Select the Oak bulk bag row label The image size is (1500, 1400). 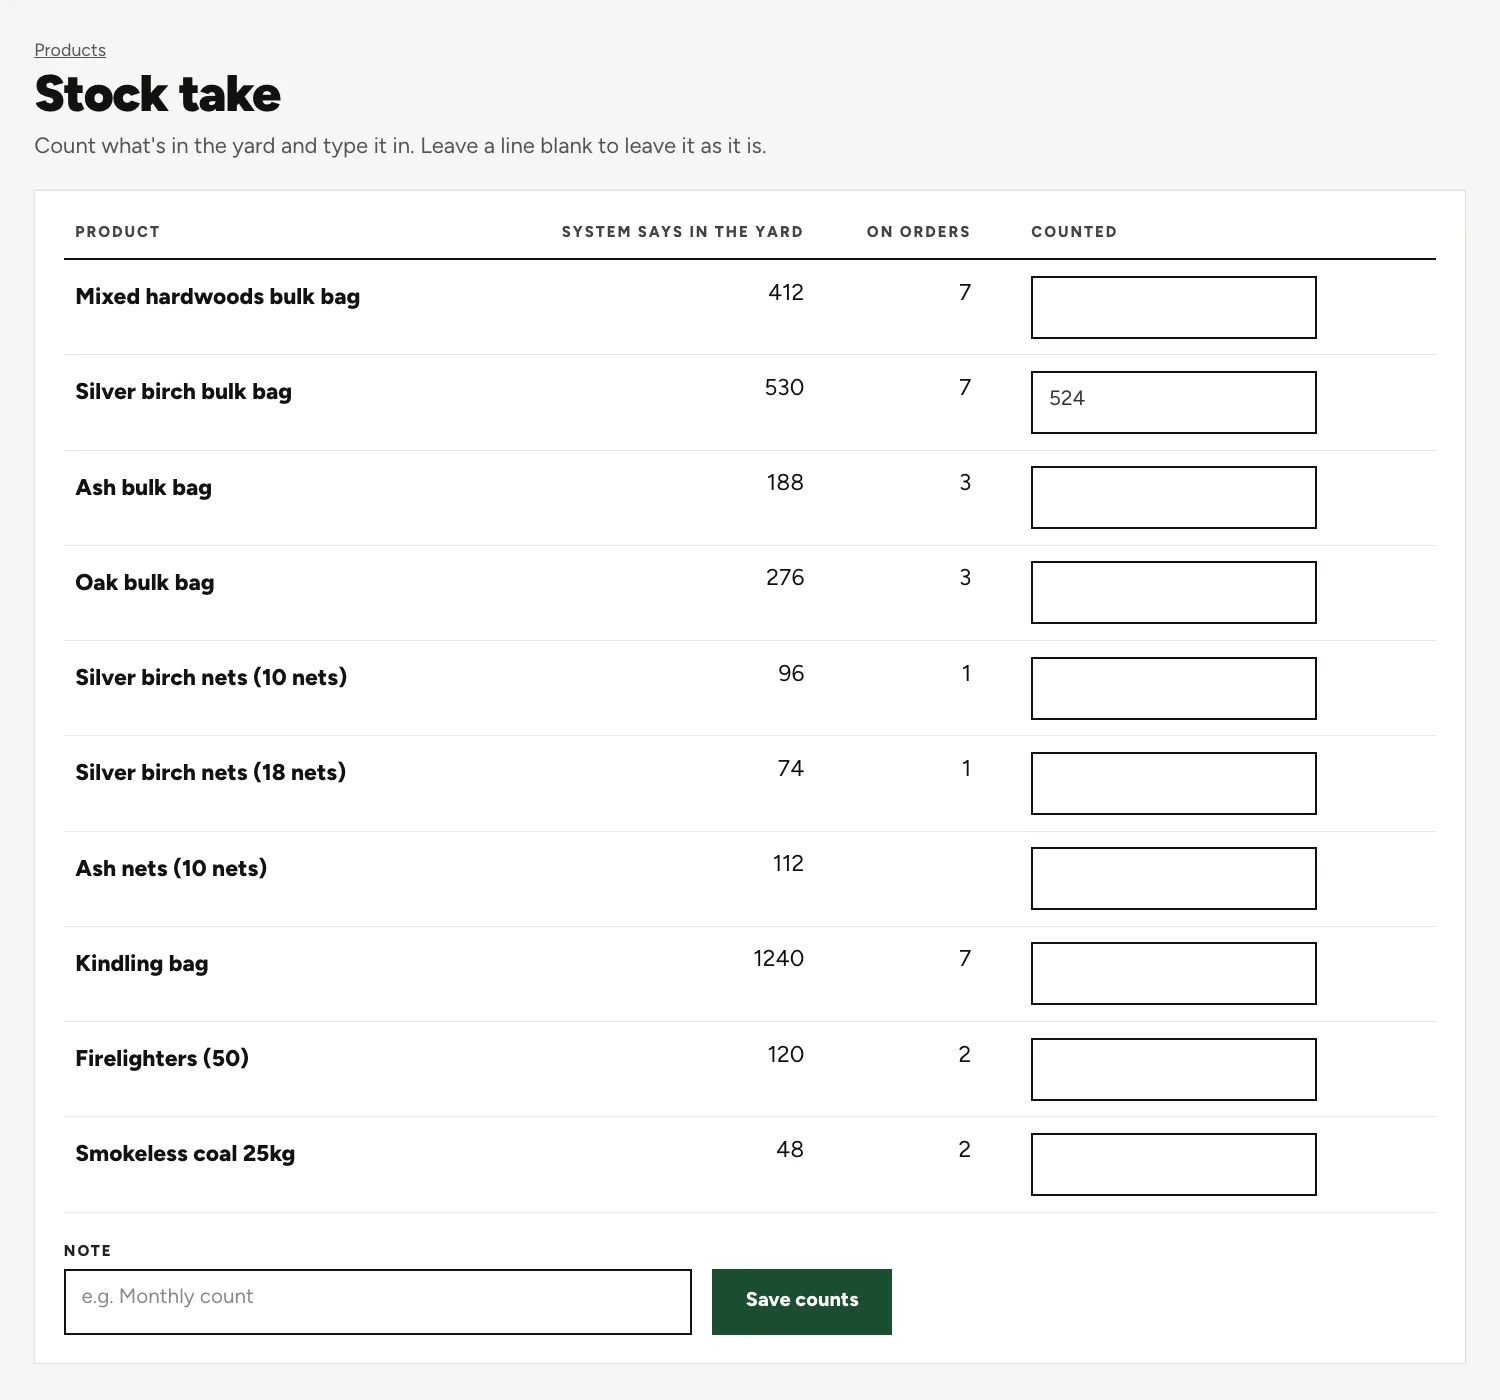point(145,583)
